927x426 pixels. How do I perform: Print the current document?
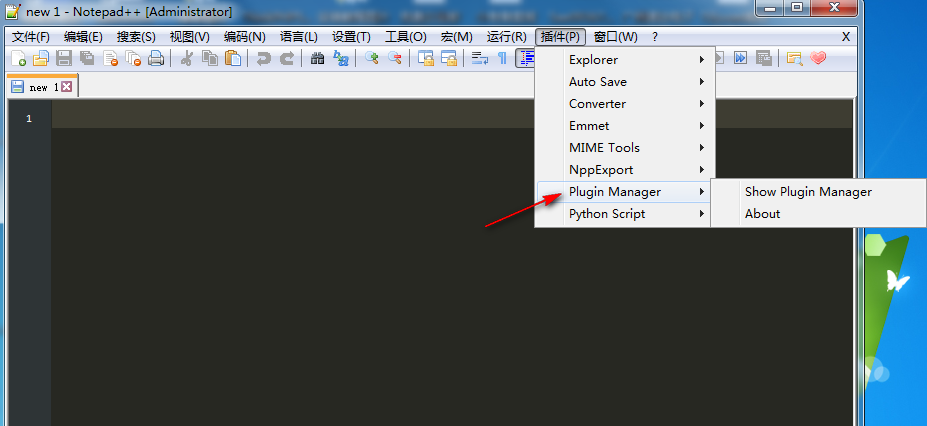point(155,58)
